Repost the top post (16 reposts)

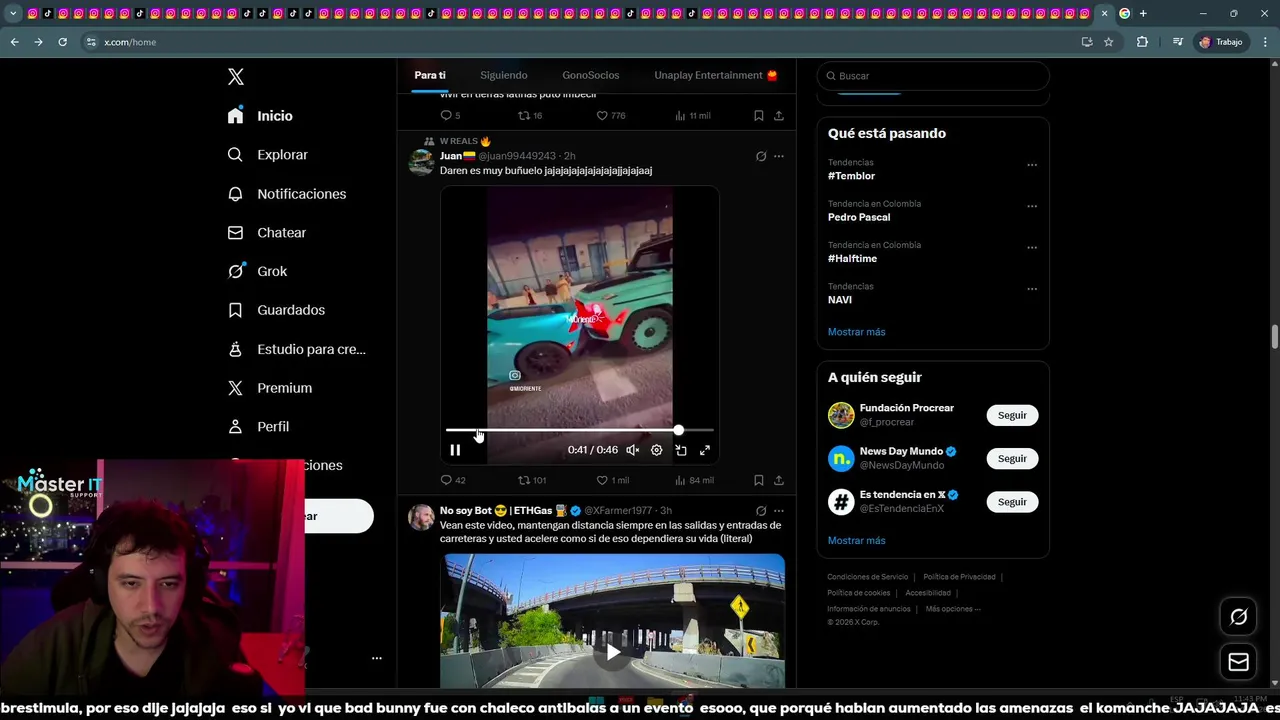pos(530,115)
